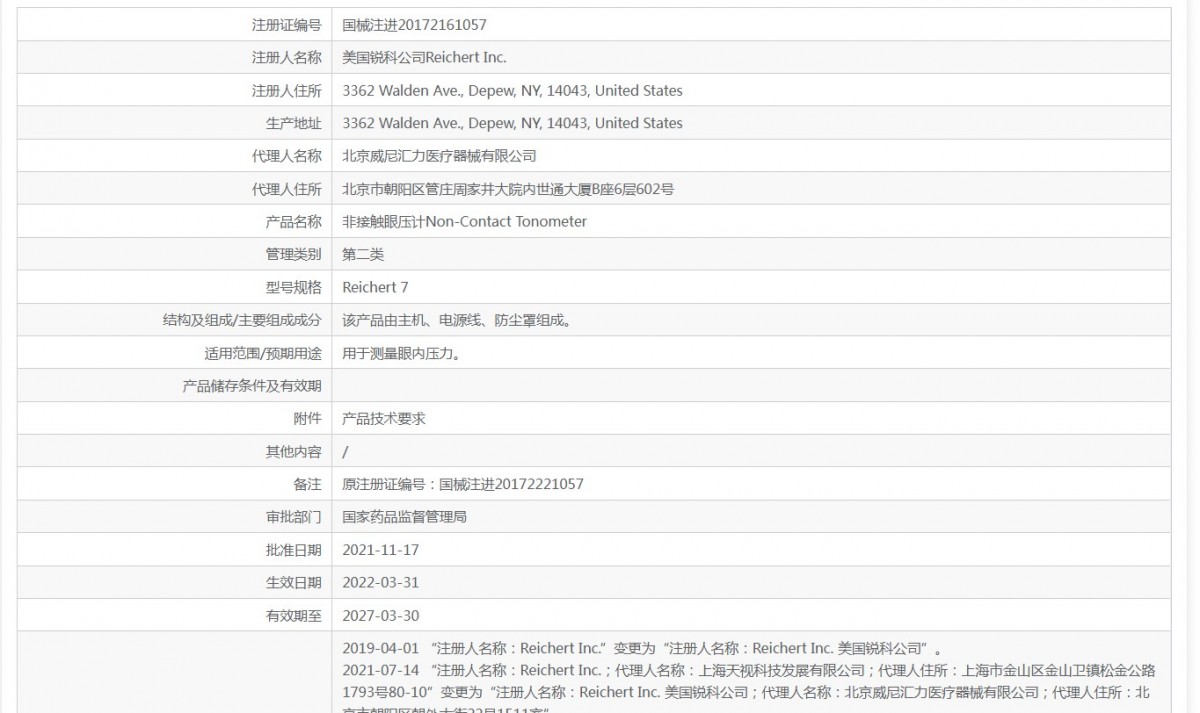The image size is (1200, 713).
Task: Select model value Reichert 7
Action: pos(375,288)
